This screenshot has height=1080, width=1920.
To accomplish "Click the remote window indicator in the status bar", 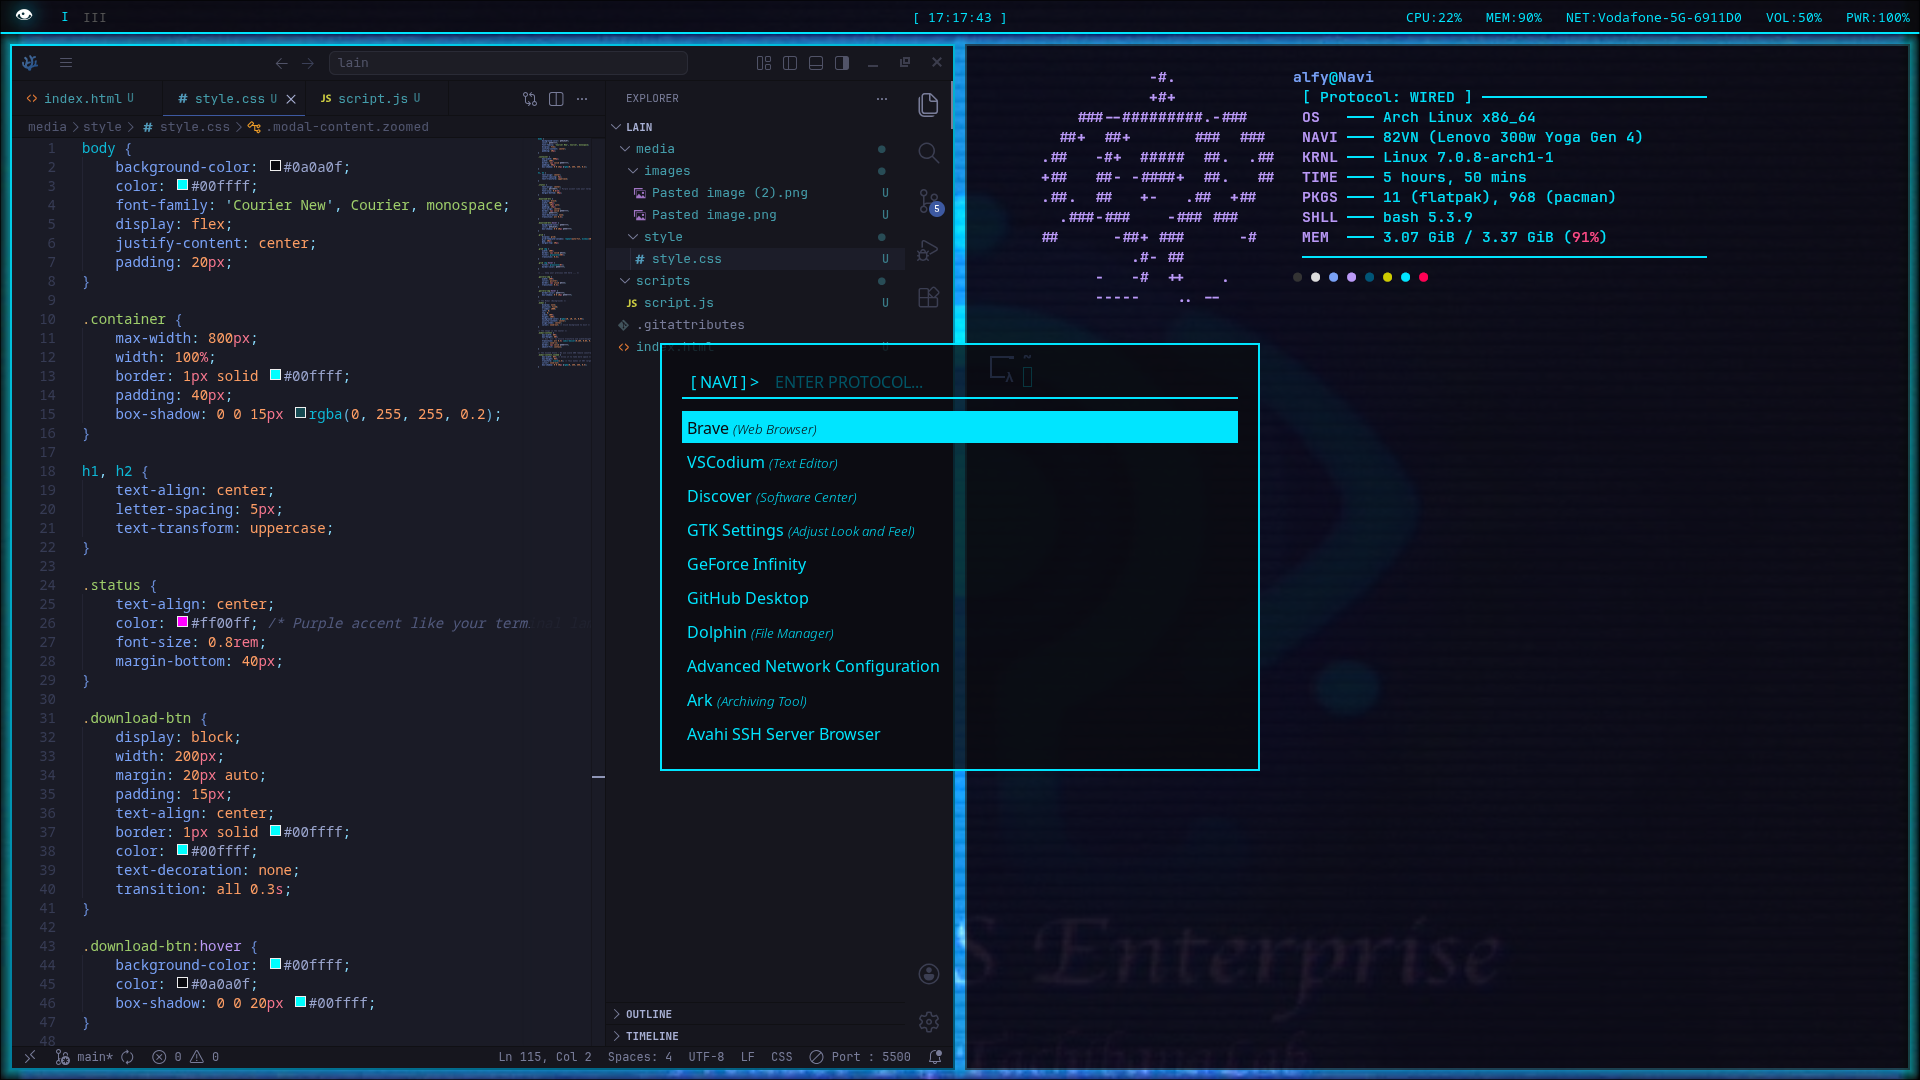I will 30,1057.
